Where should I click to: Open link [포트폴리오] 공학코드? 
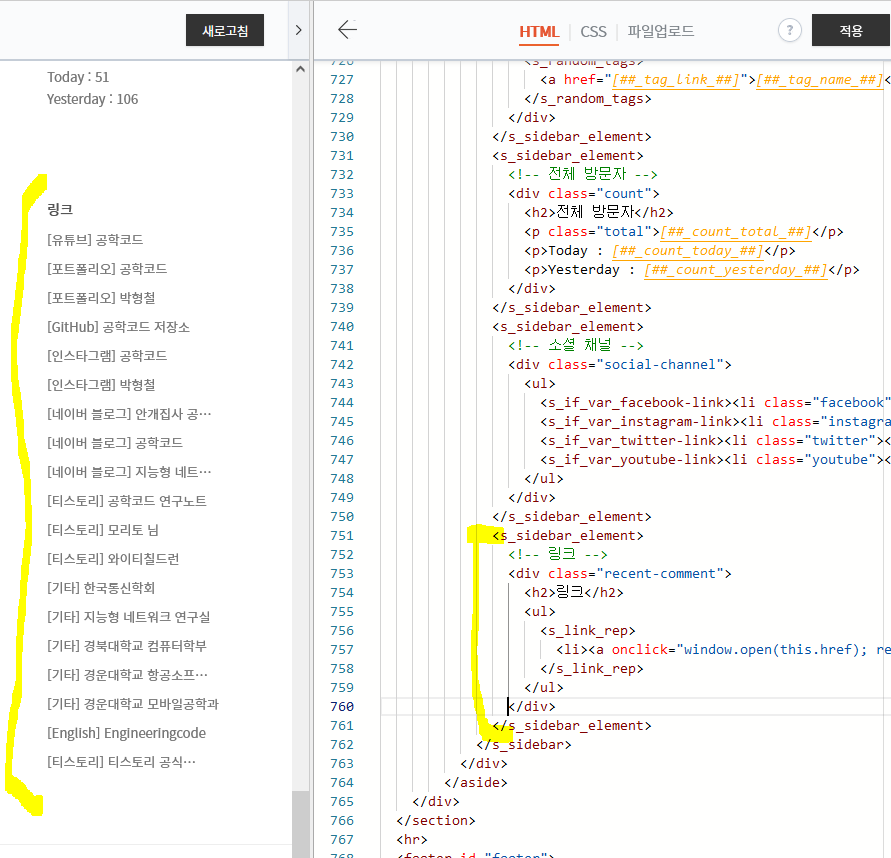(x=107, y=269)
